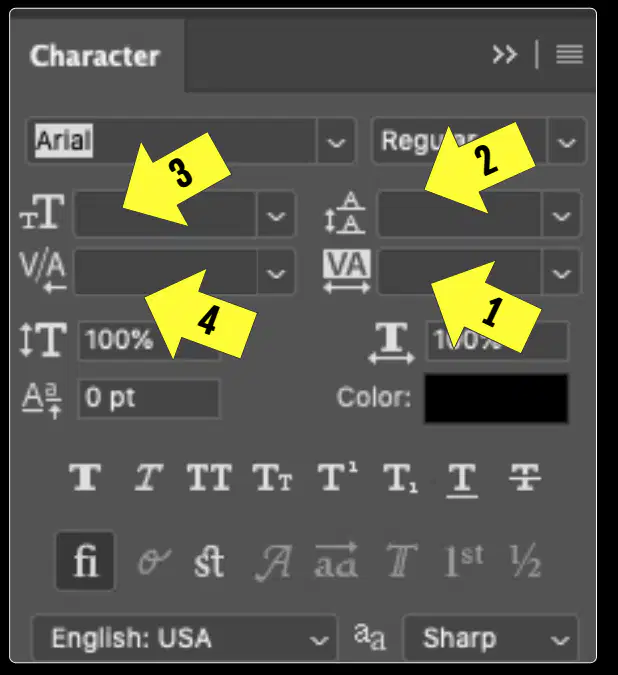The width and height of the screenshot is (618, 675).
Task: Toggle standard ligatures fi button
Action: 85,560
